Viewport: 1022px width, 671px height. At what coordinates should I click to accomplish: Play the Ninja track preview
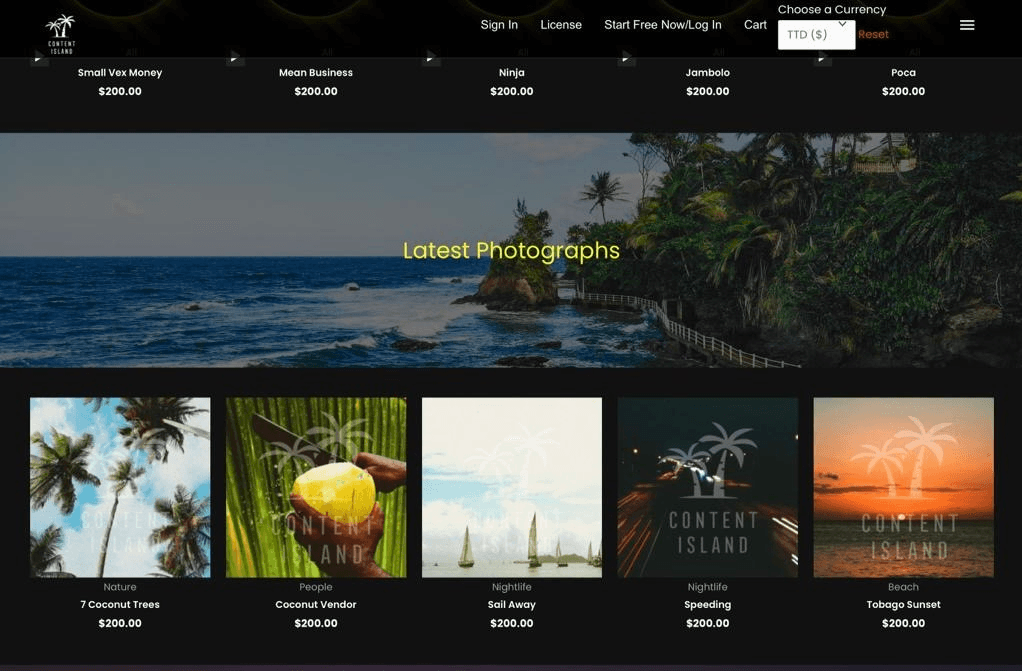point(431,58)
